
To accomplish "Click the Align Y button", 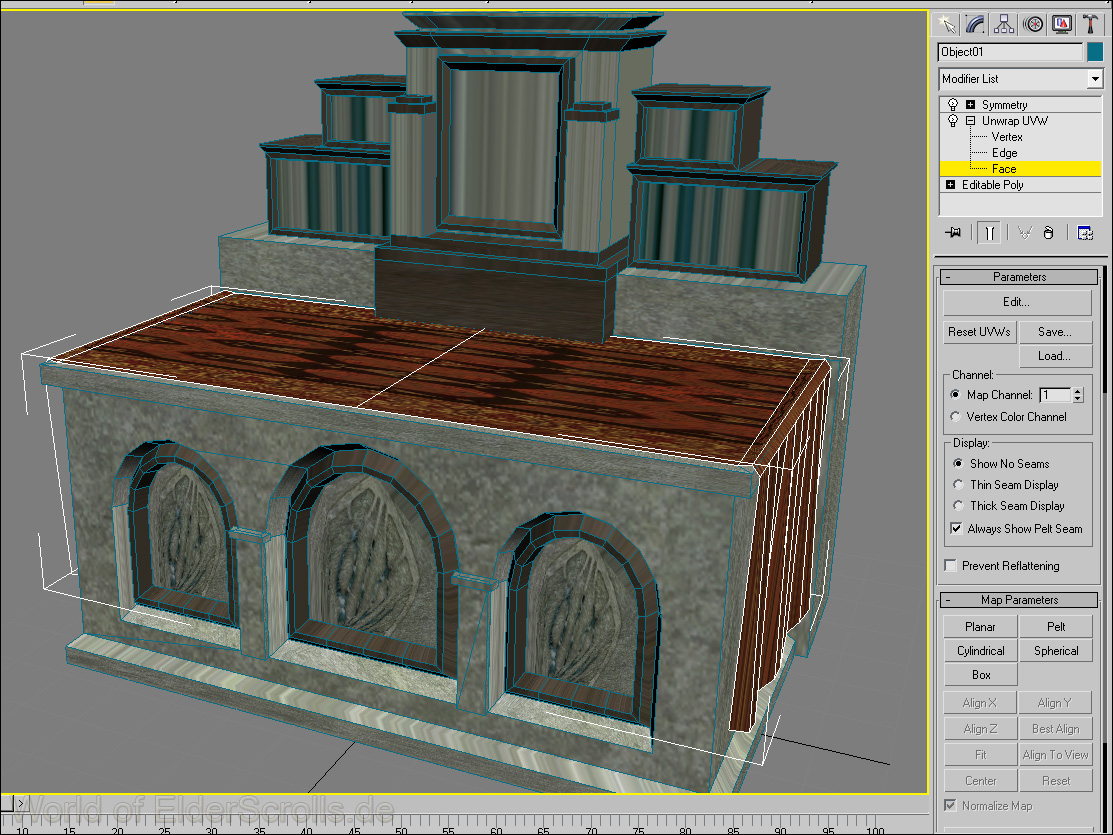I will tap(1056, 703).
